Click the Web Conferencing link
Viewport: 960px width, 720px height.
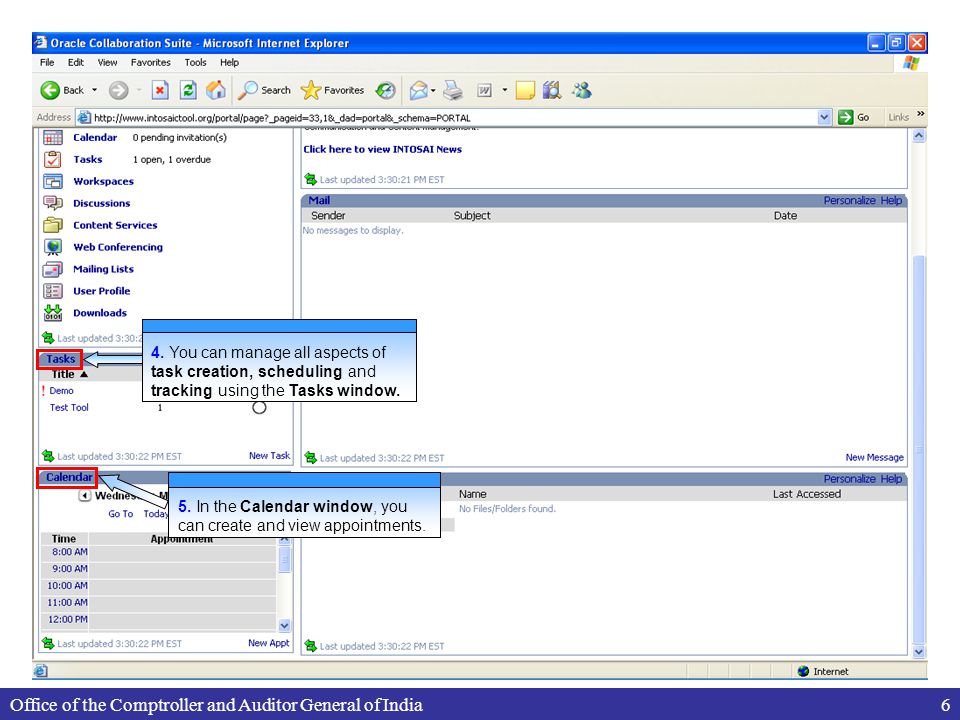tap(118, 247)
